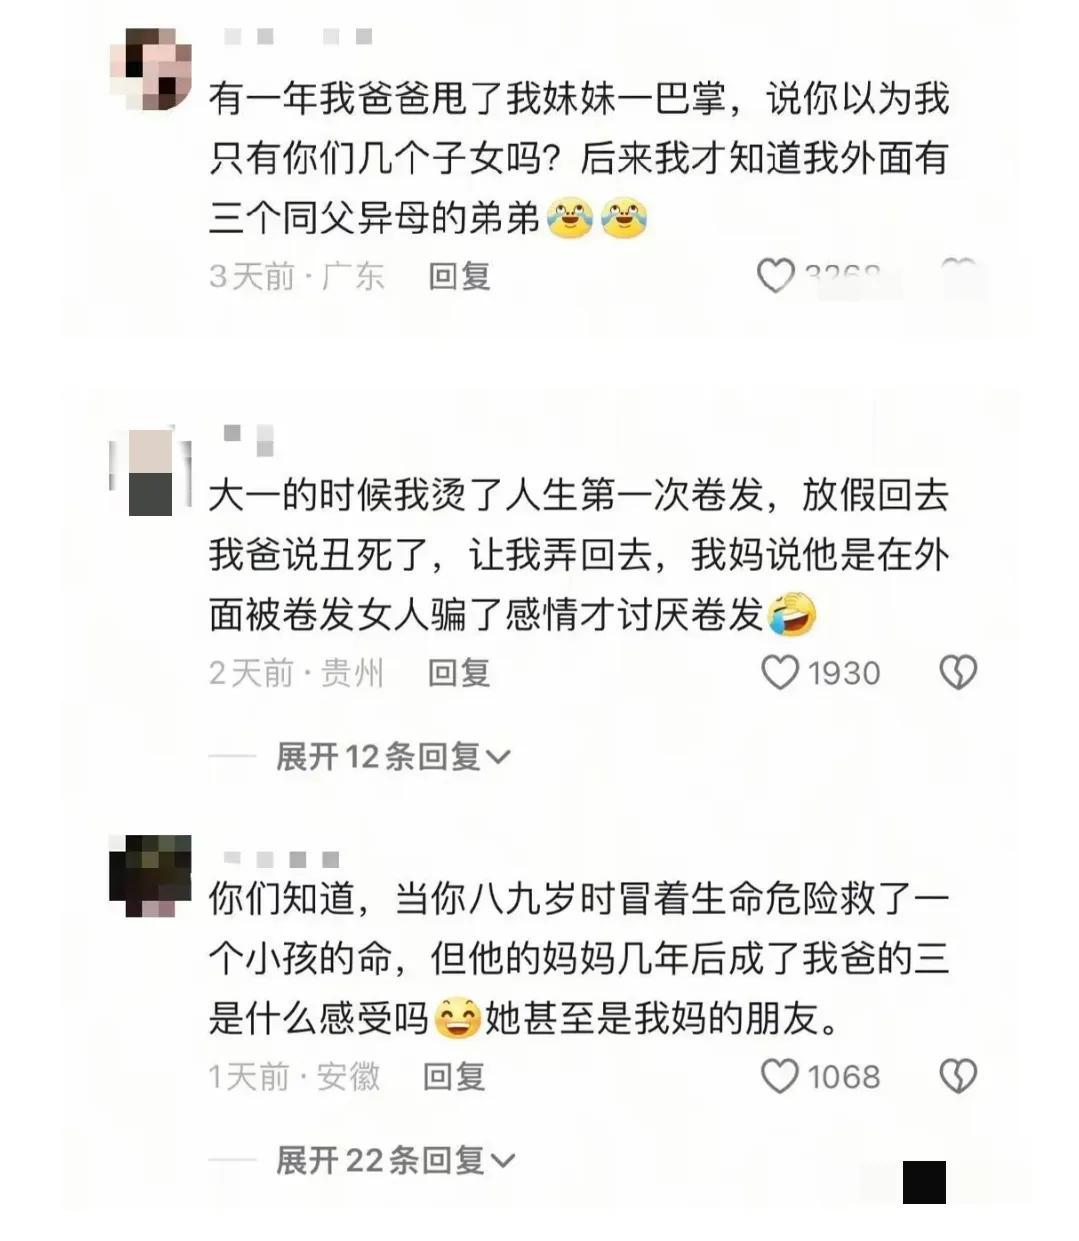Dislike the Guizhou comment with broken heart
This screenshot has height=1241, width=1079.
point(958,673)
